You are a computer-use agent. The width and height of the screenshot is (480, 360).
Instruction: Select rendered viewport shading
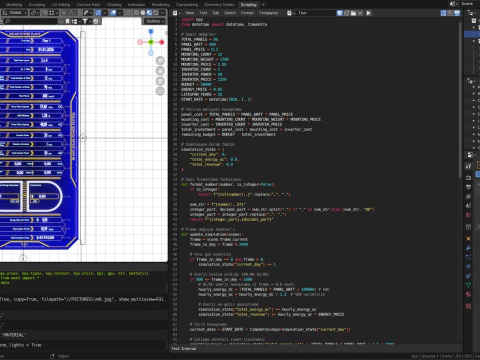tap(156, 13)
